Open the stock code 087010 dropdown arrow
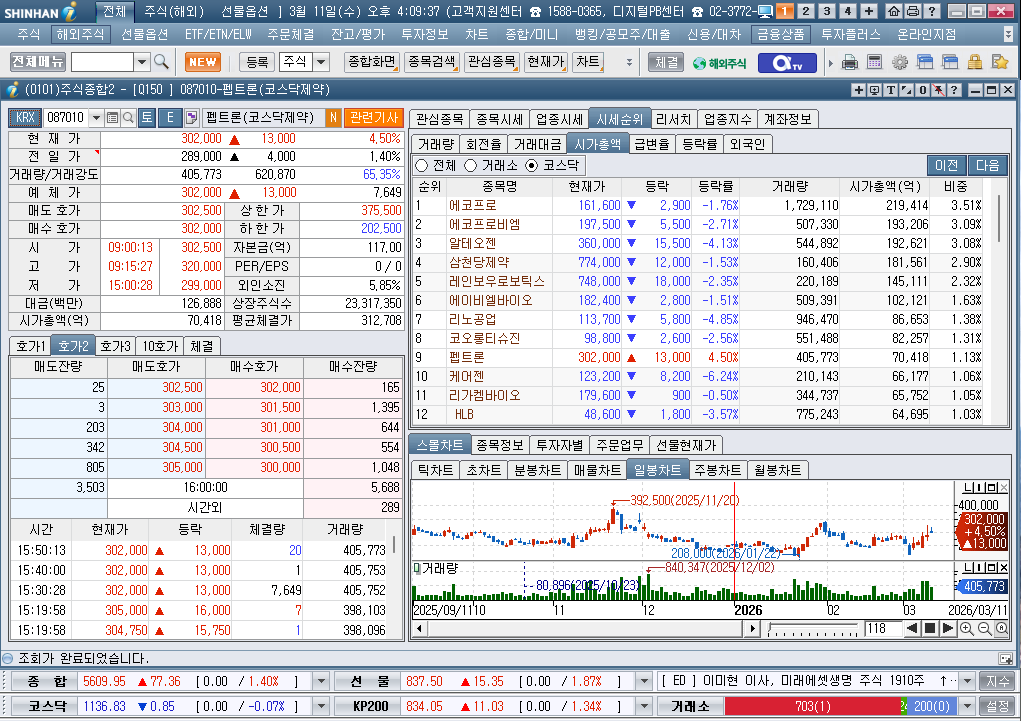Screen dimensions: 1021x721 click(96, 117)
